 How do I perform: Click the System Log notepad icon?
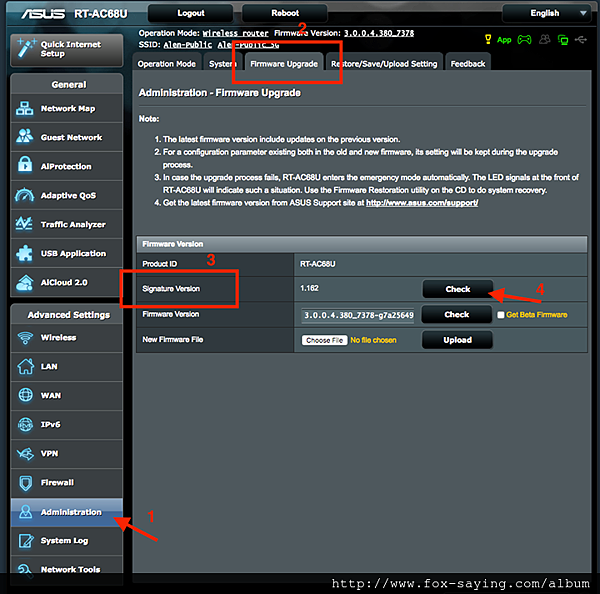coord(26,540)
